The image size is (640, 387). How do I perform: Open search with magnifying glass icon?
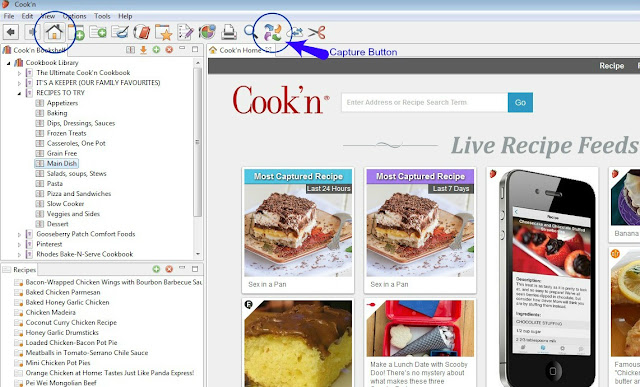(250, 31)
